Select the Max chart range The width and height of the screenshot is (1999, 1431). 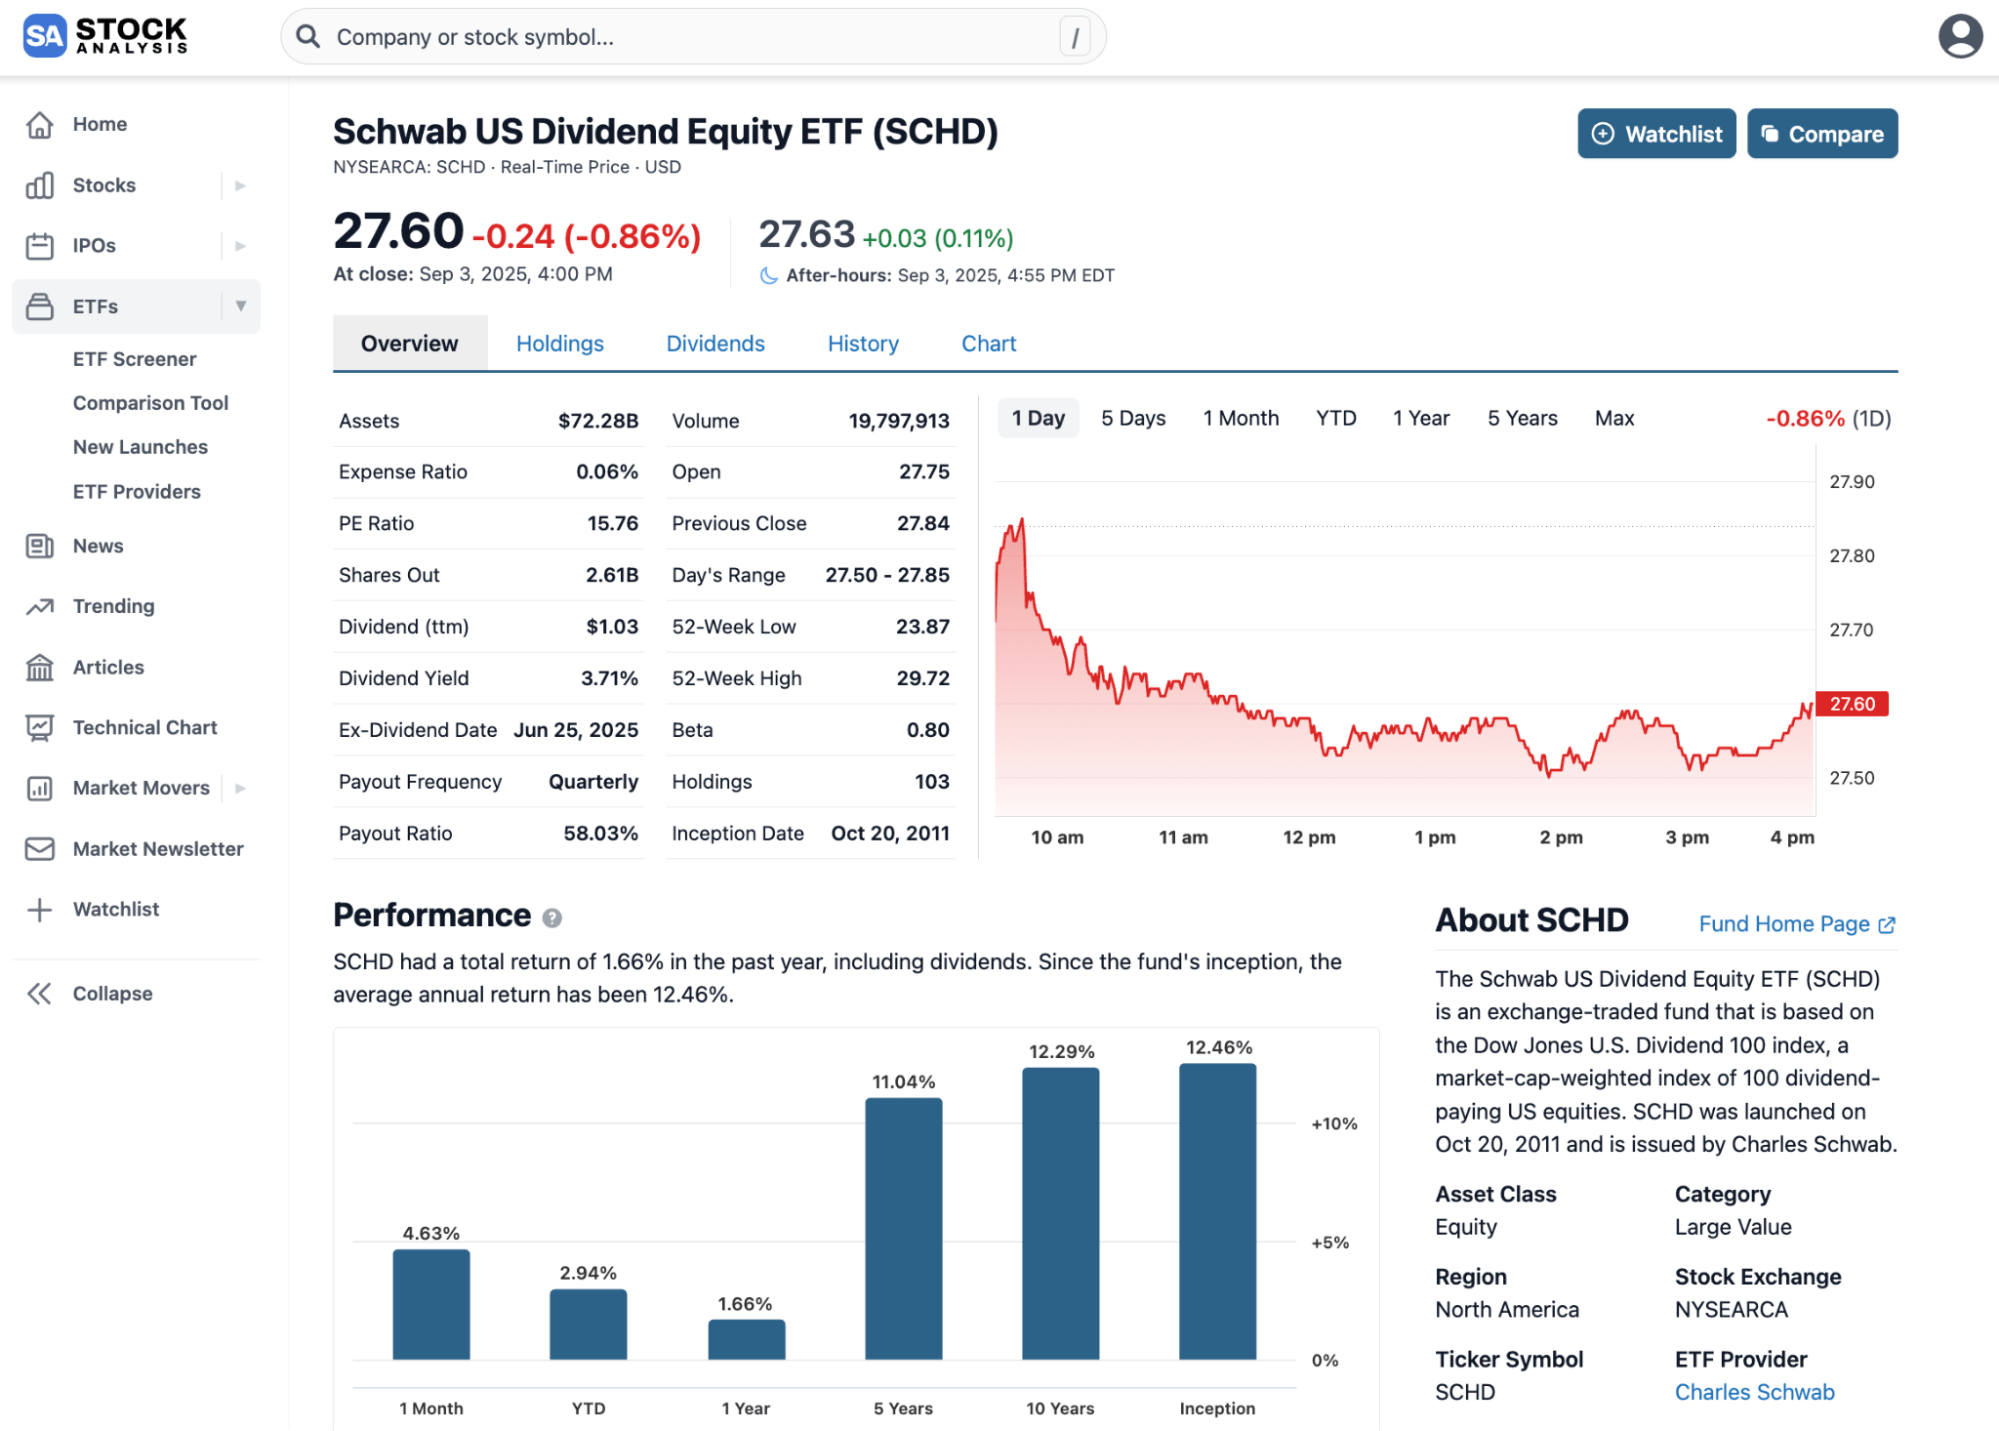tap(1614, 418)
